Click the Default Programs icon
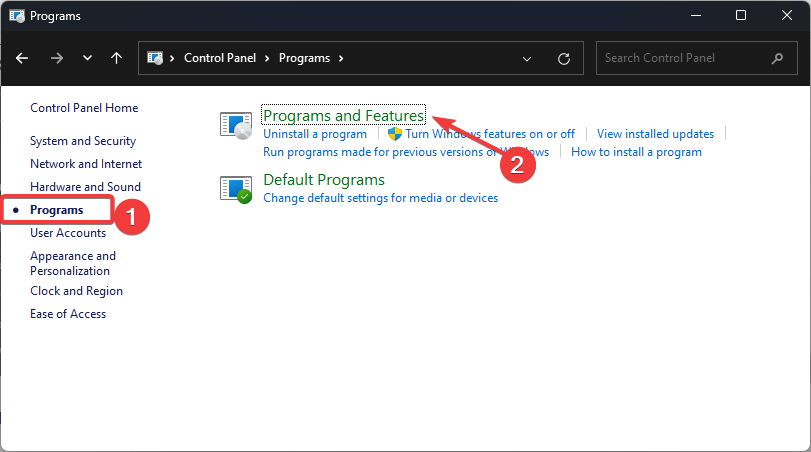Screen dimensions: 811x452 coord(237,188)
